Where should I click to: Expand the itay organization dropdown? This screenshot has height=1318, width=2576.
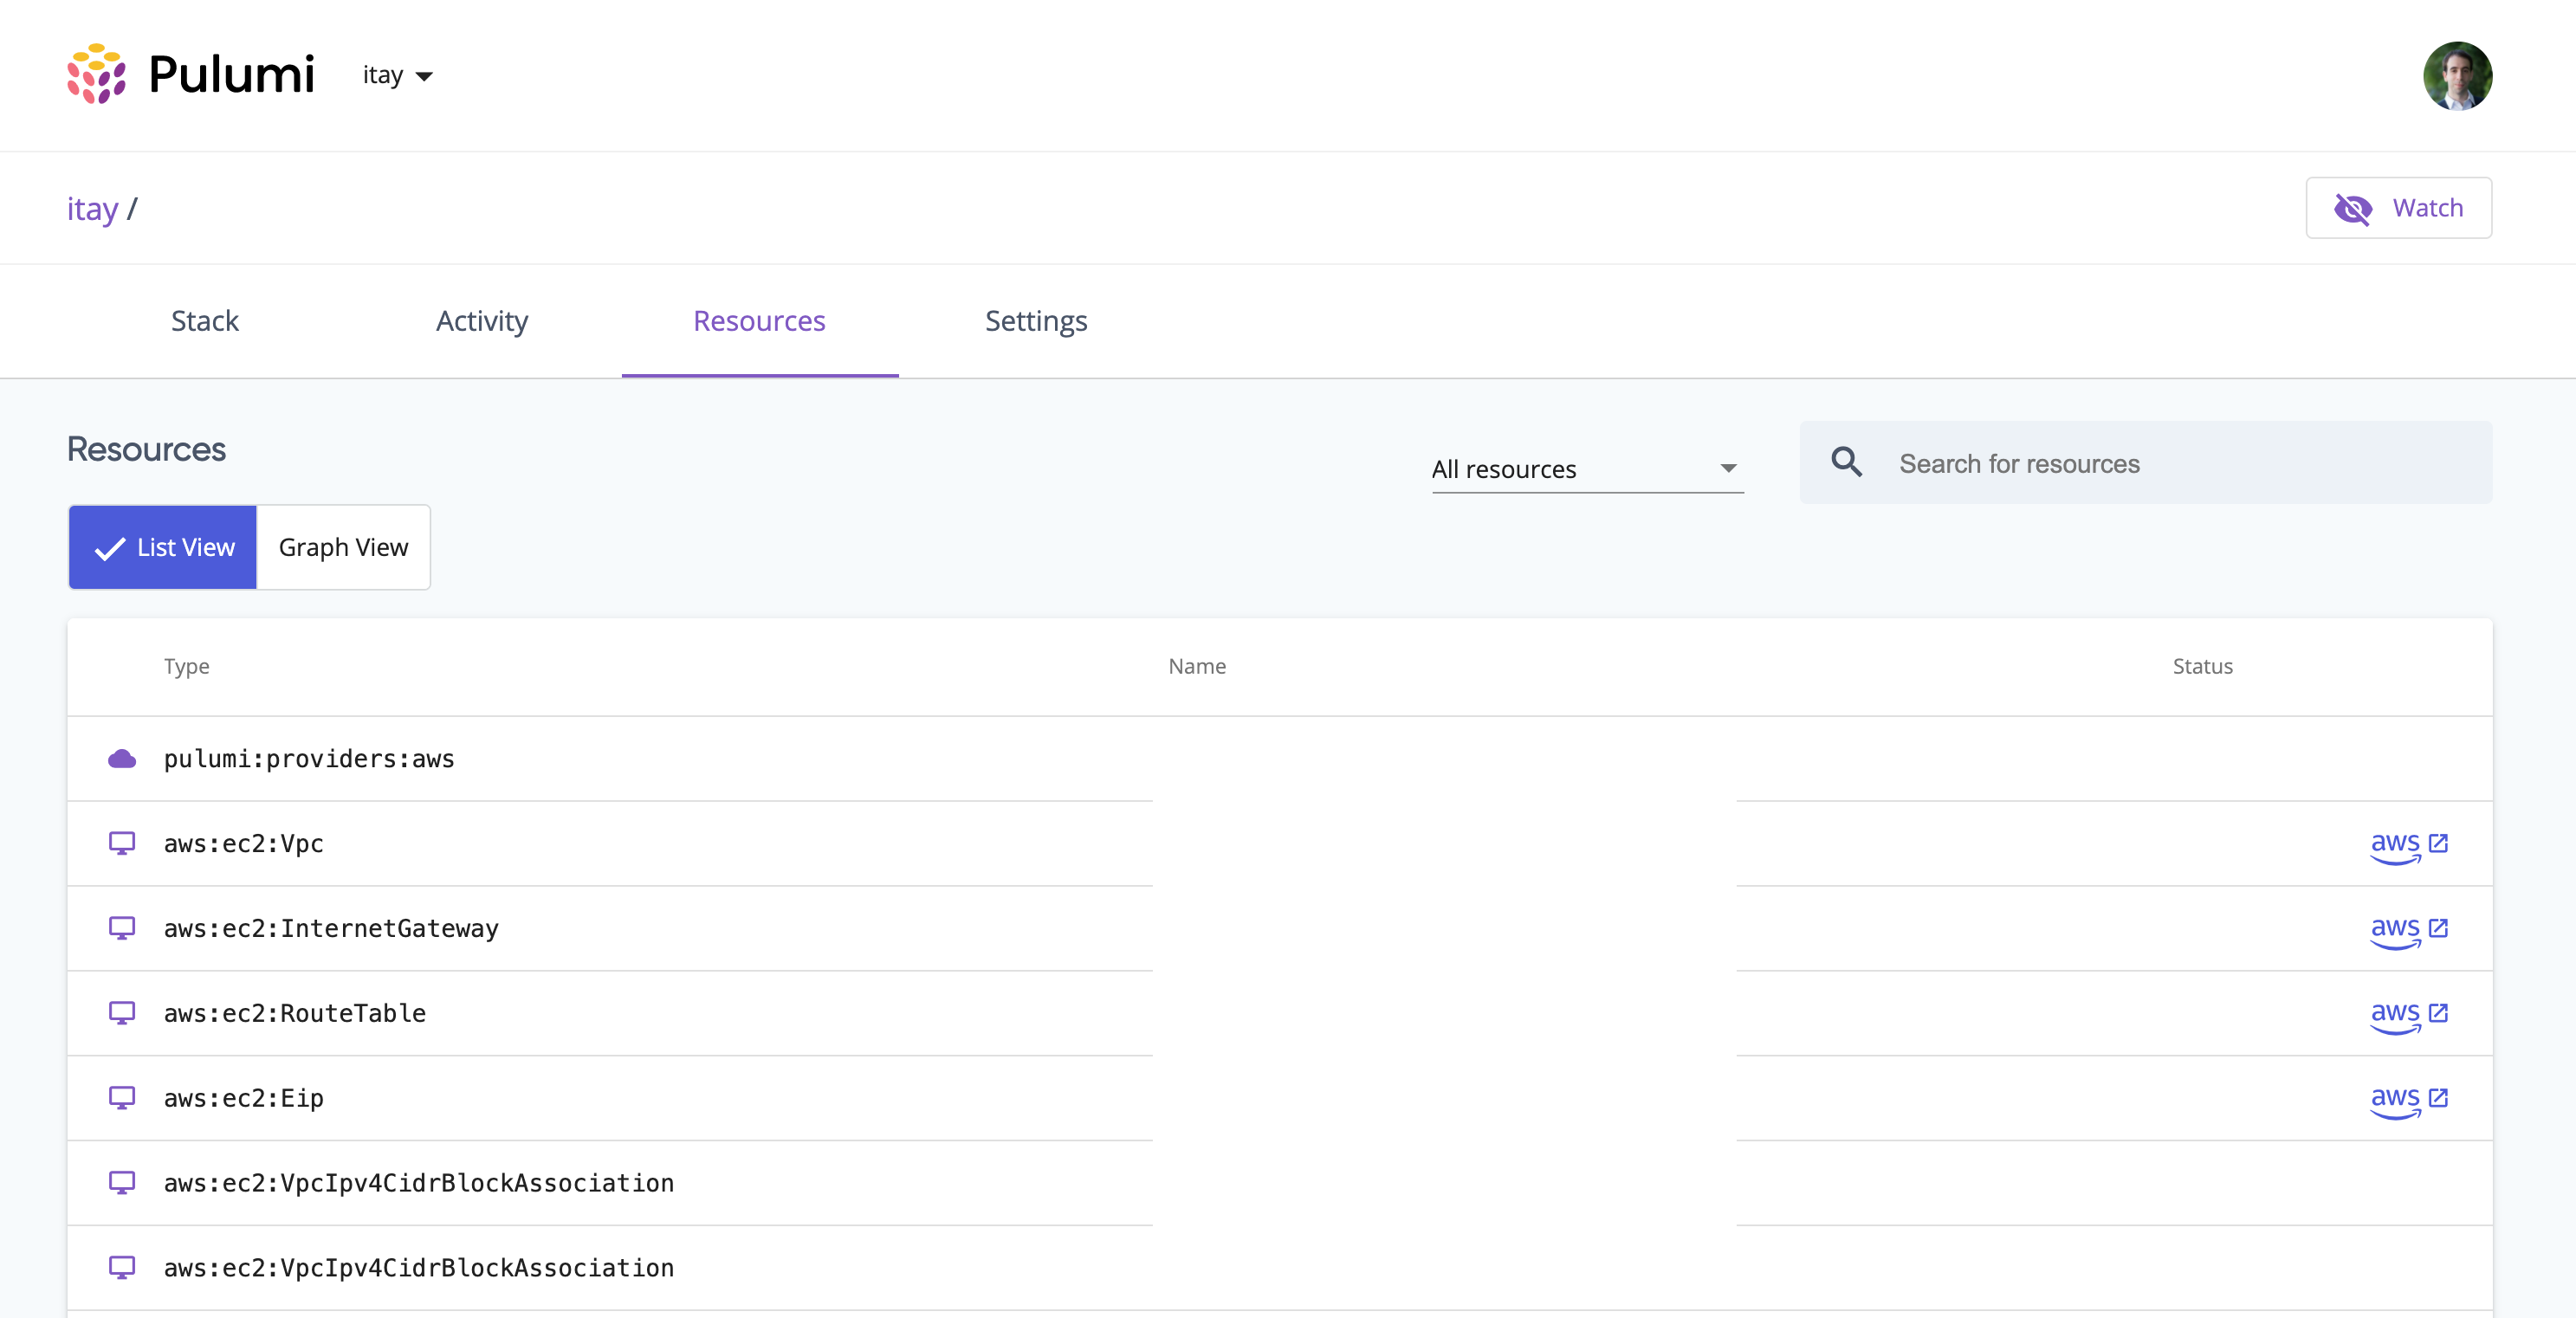coord(397,75)
